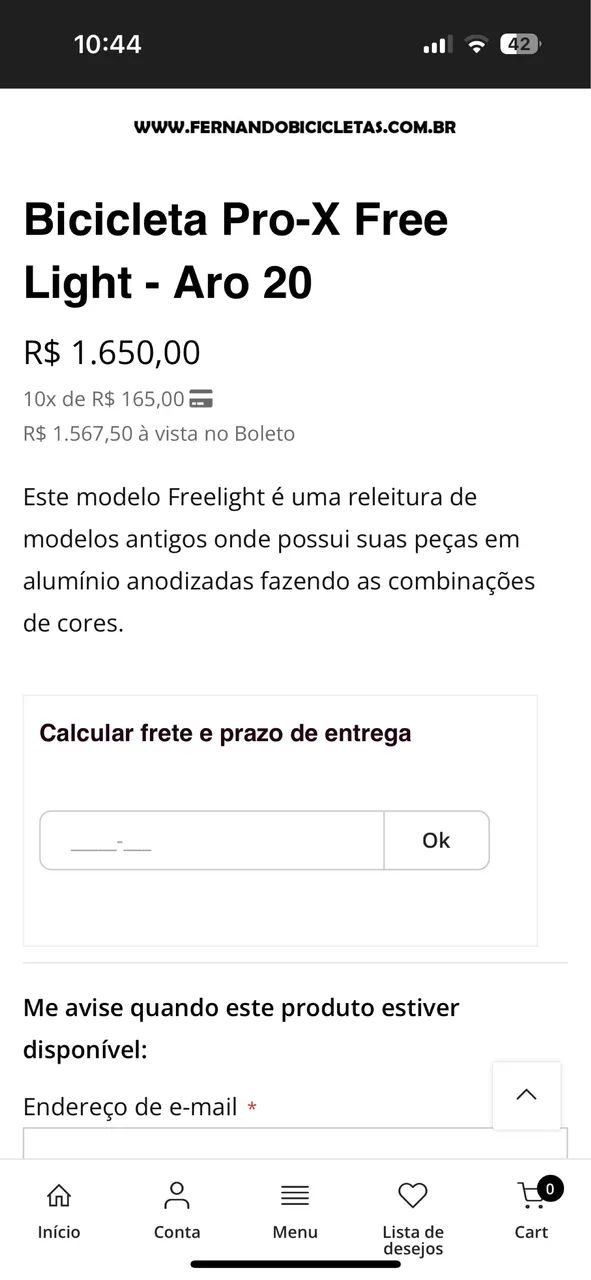
Task: Focus the CEP postal code field
Action: [x=212, y=840]
